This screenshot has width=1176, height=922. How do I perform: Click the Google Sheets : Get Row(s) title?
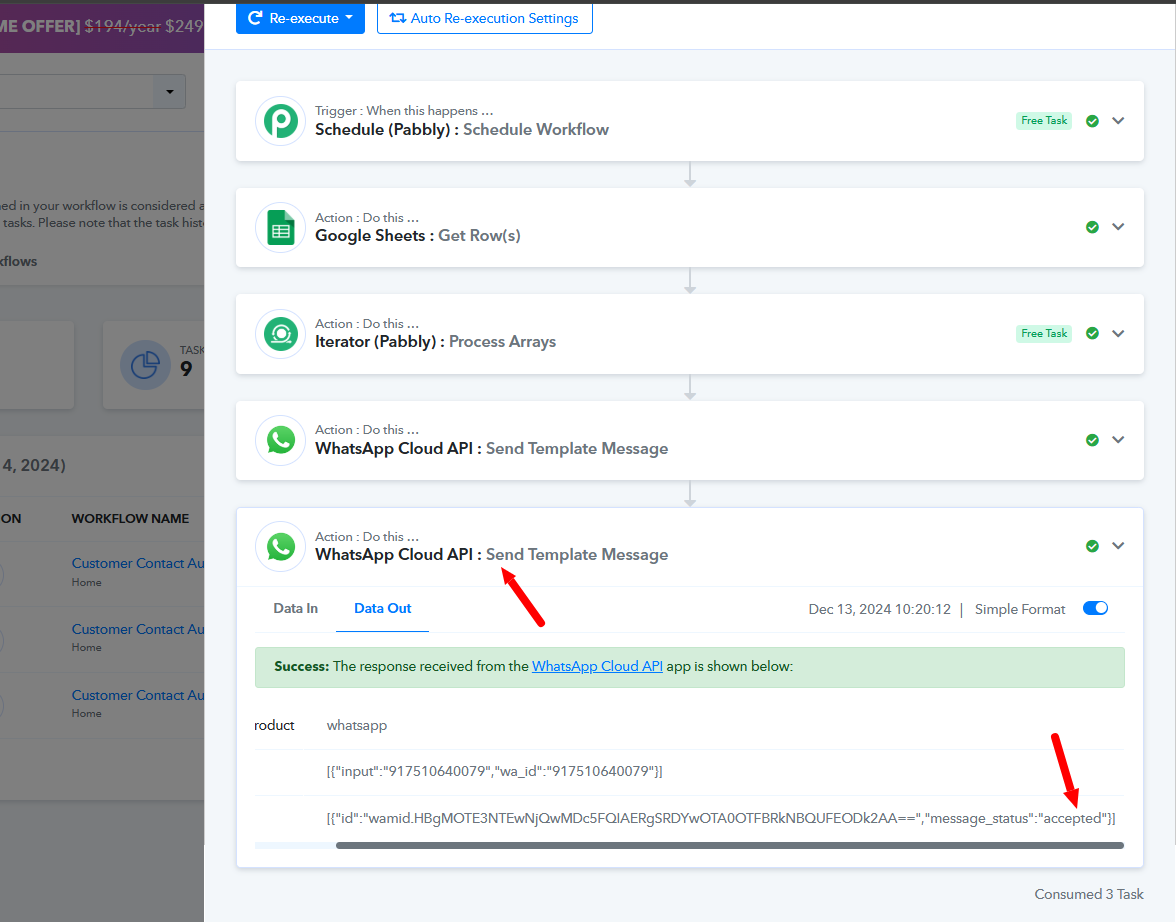click(x=418, y=236)
